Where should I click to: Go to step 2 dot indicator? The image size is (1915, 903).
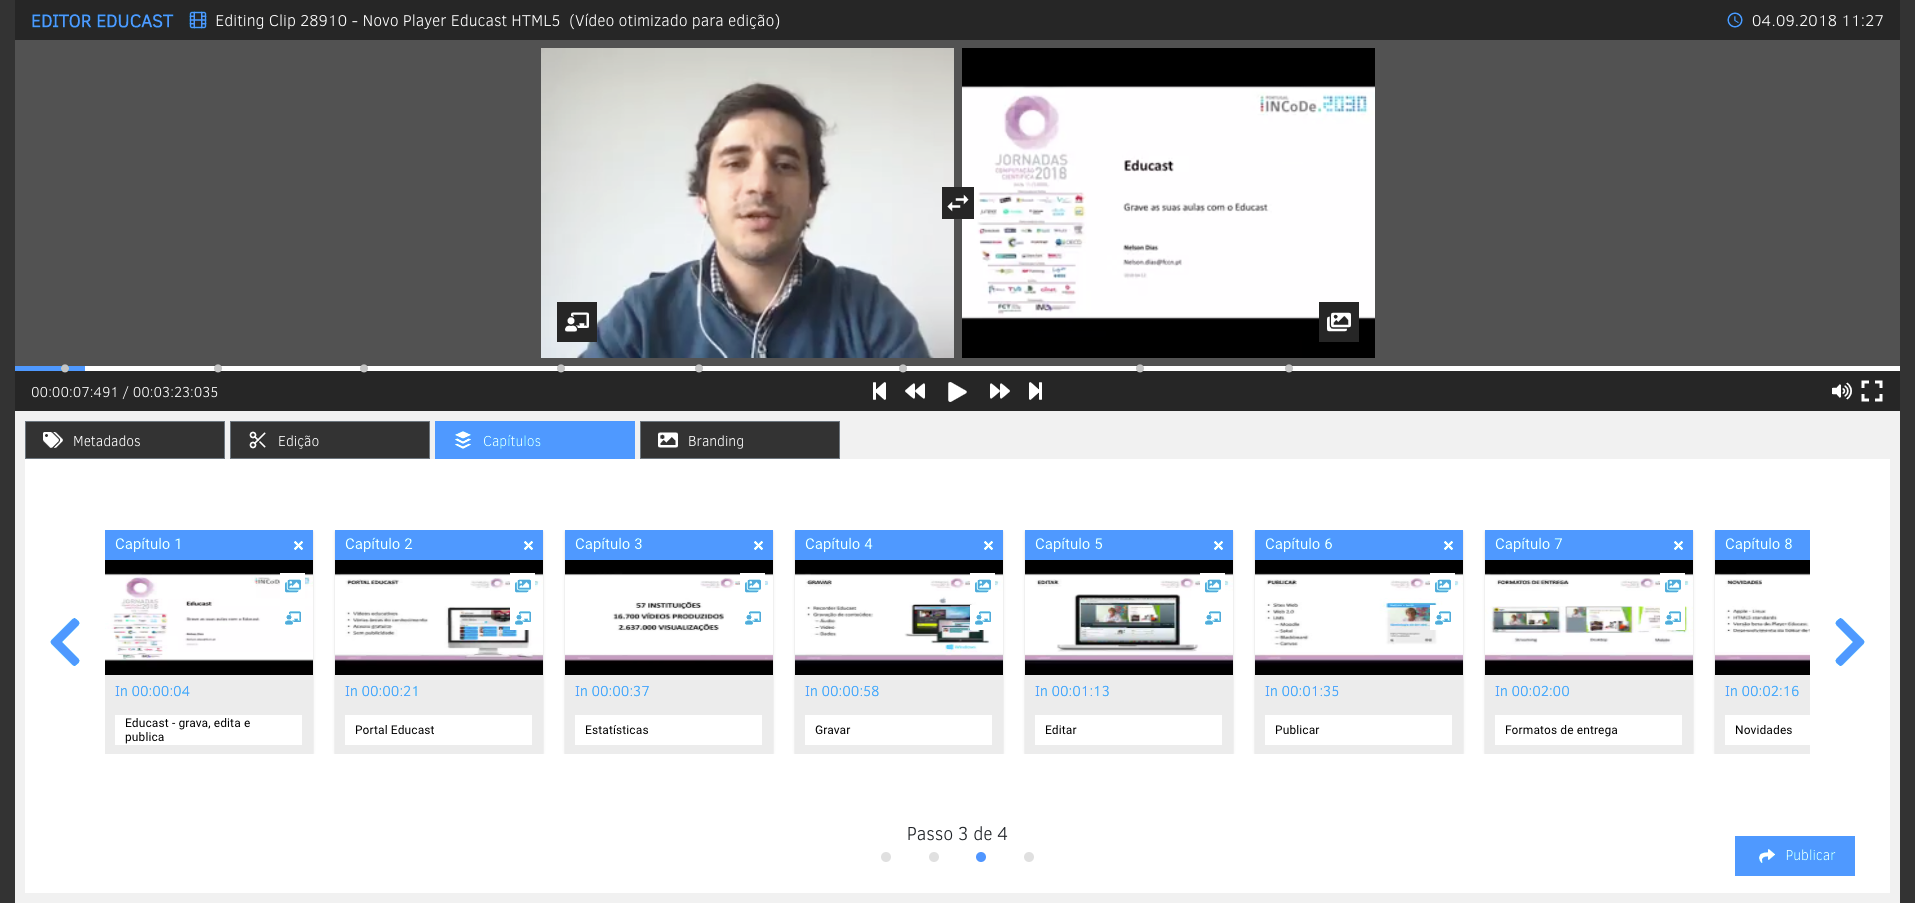[x=934, y=857]
